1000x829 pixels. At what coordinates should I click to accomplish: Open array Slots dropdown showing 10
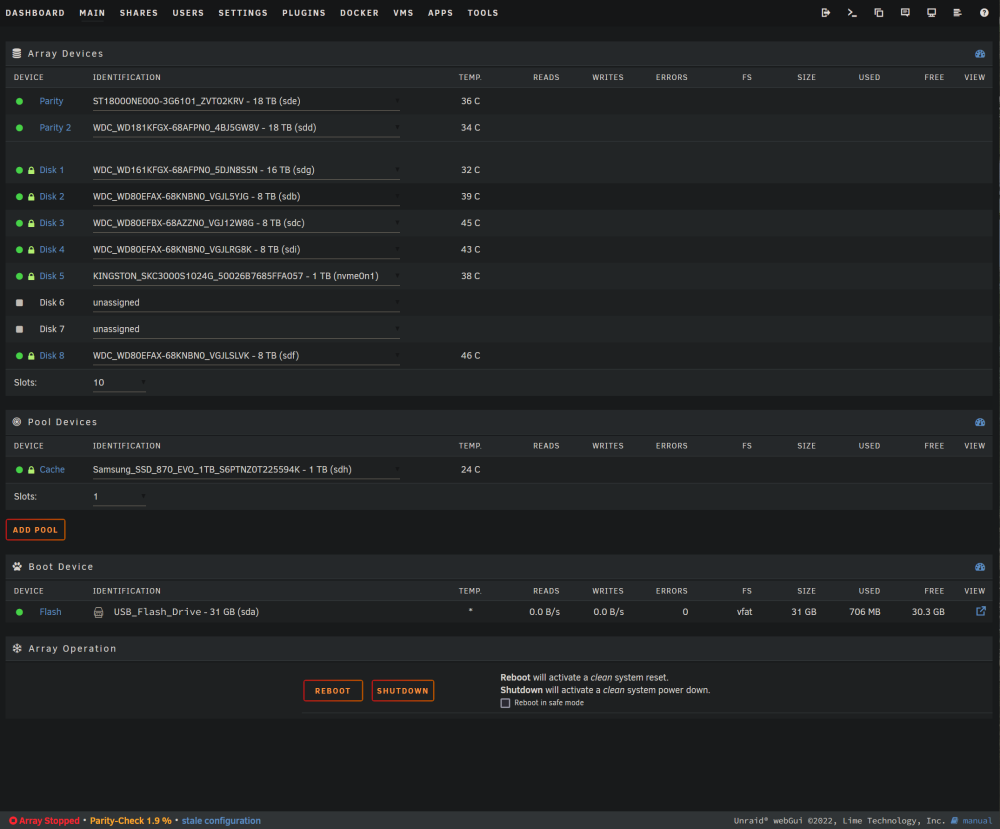(x=119, y=383)
